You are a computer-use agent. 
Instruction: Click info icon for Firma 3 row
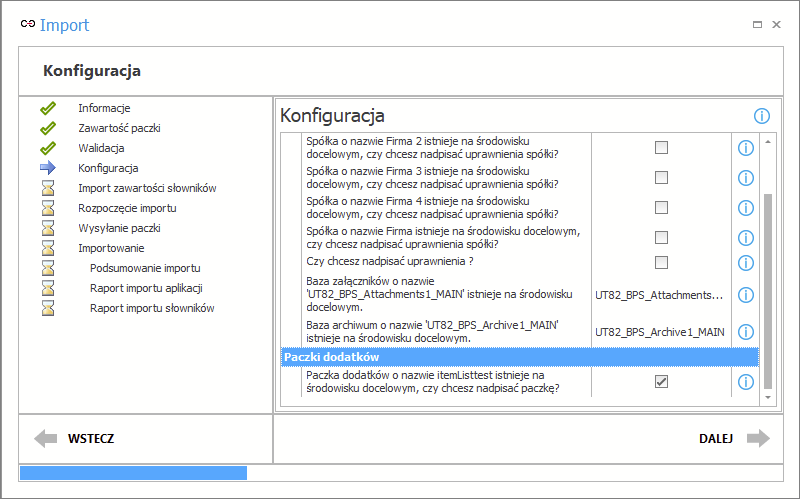pyautogui.click(x=745, y=178)
